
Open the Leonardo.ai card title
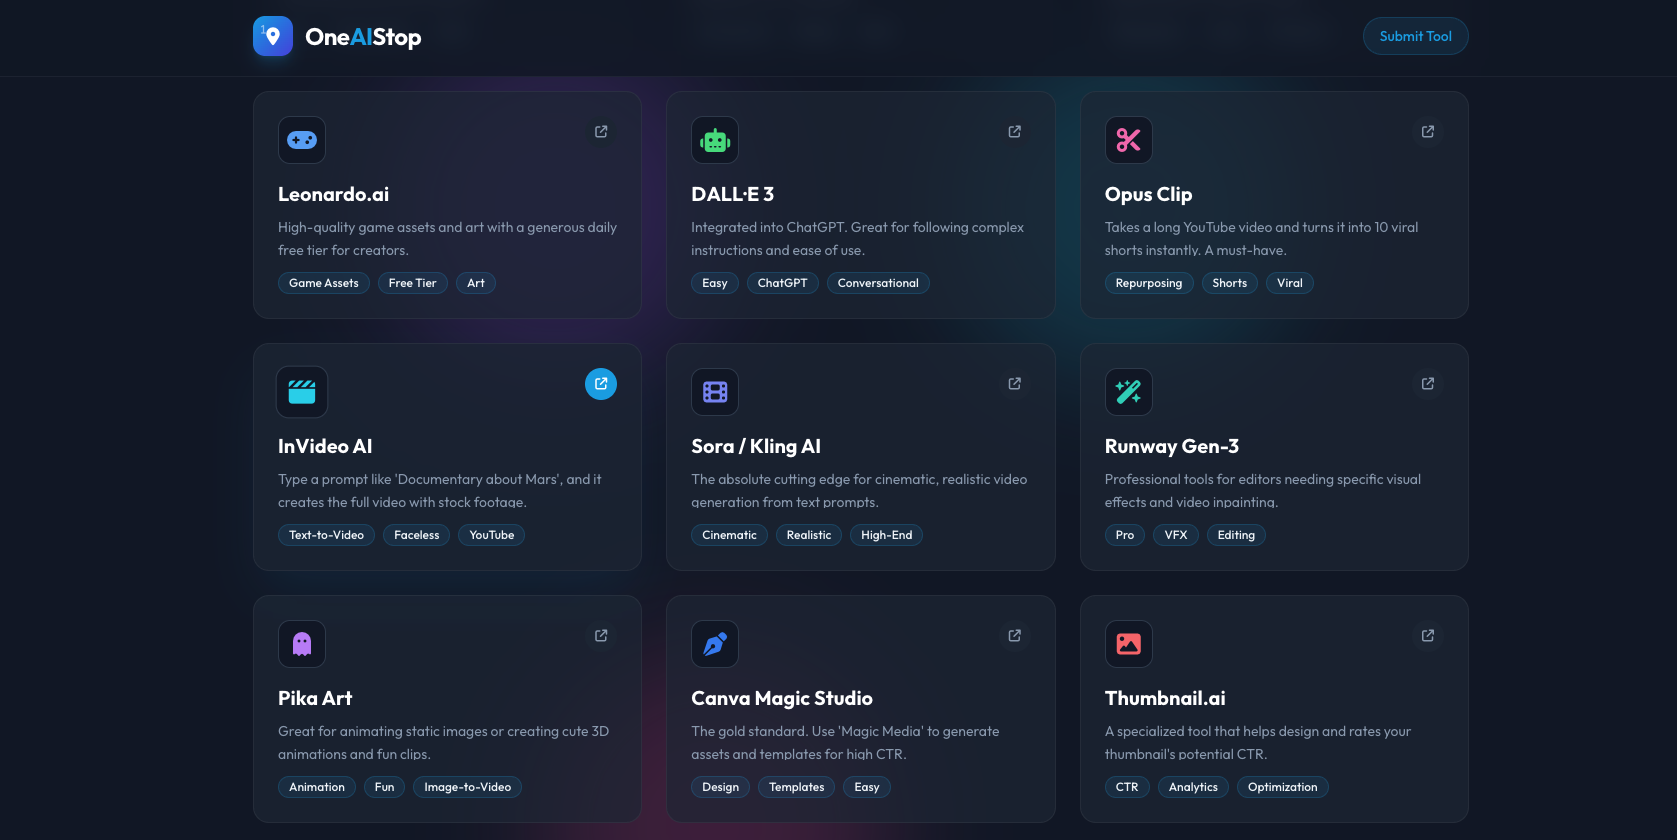[333, 194]
